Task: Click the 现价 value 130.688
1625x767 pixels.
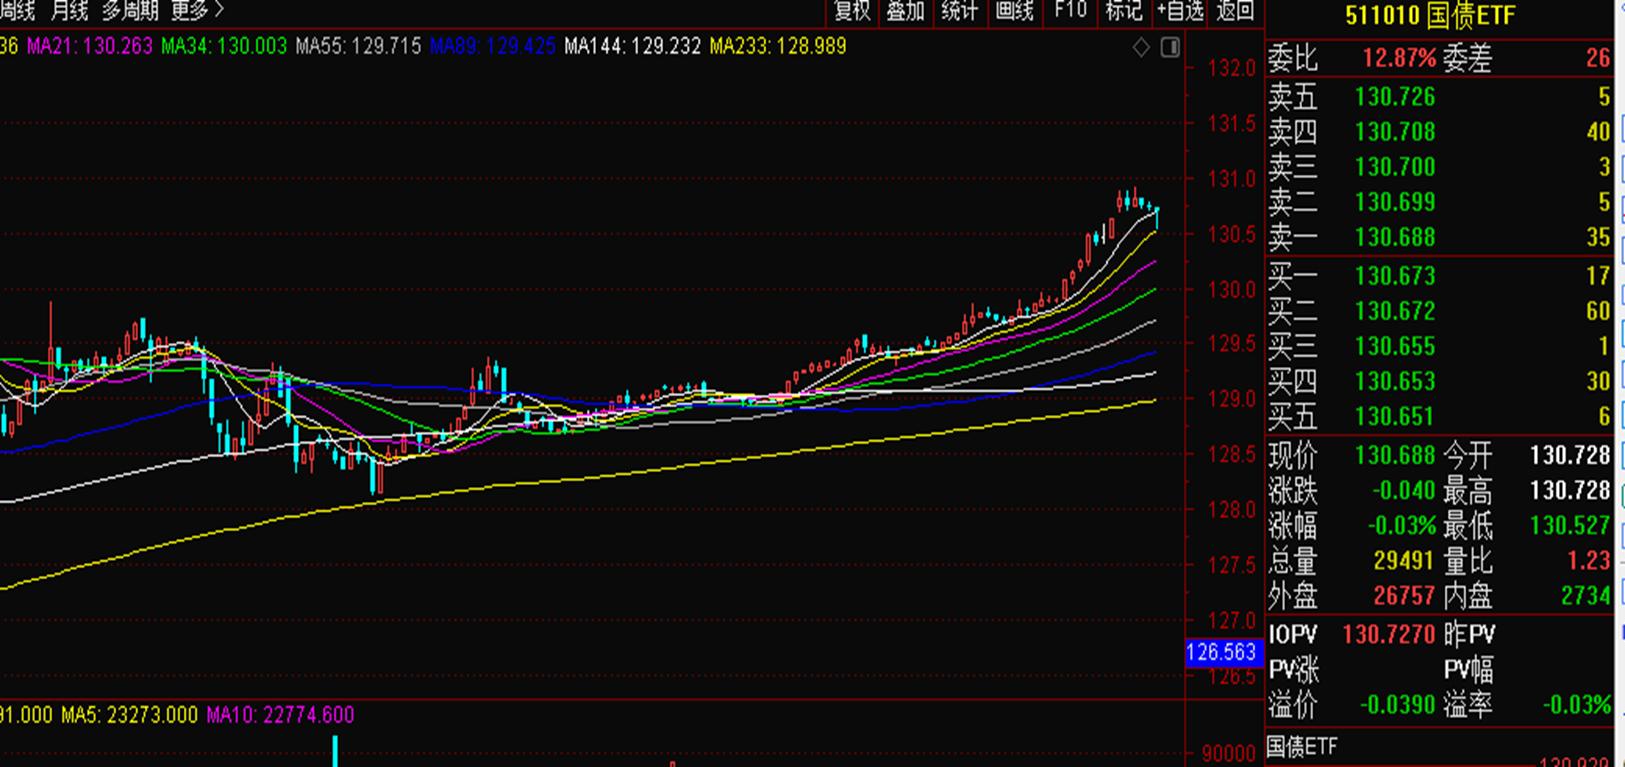Action: pos(1395,456)
